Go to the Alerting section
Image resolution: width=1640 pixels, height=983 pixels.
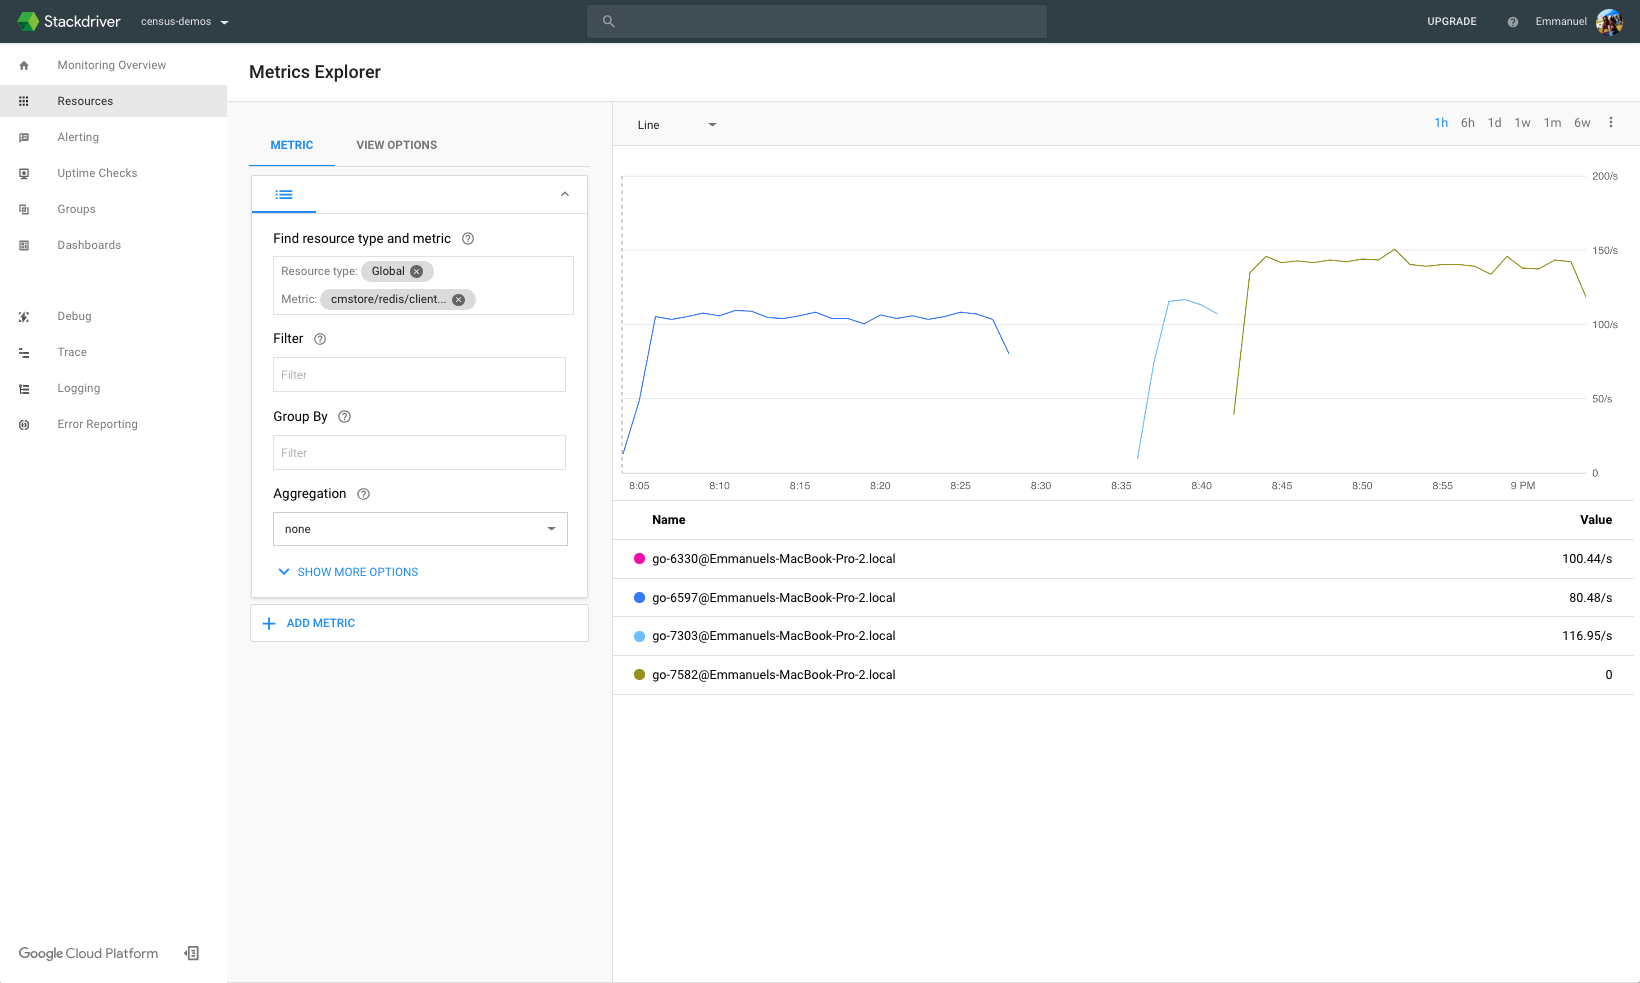78,137
